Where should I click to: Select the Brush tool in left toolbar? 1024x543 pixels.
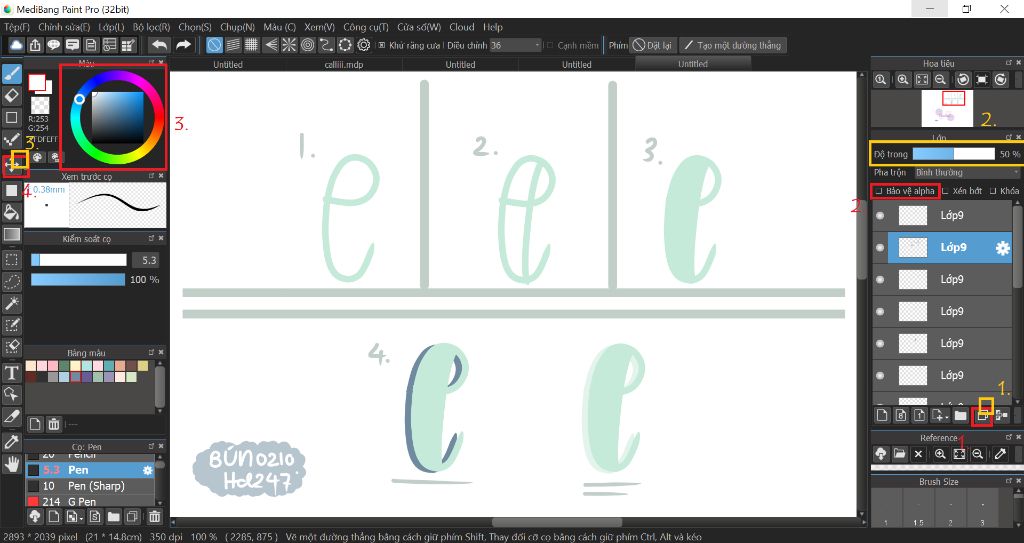pyautogui.click(x=11, y=74)
